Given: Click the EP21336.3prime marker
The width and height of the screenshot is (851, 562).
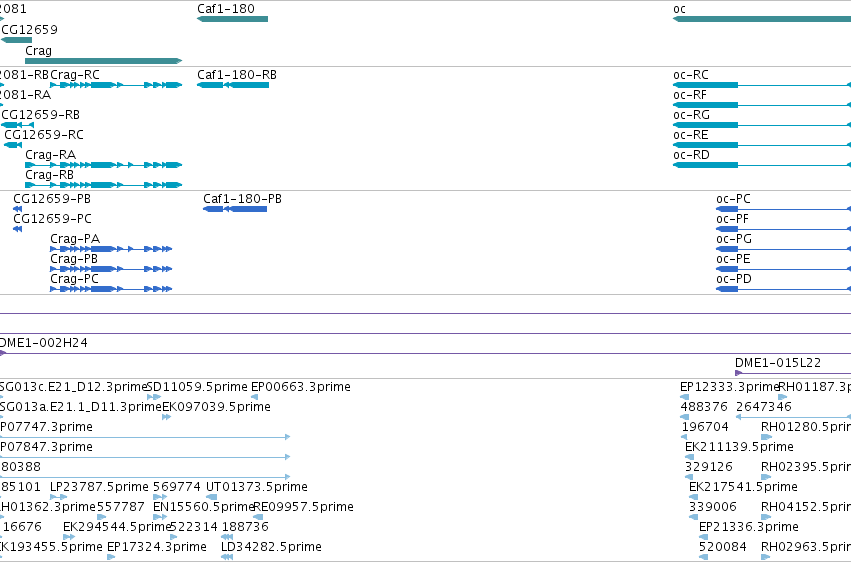Looking at the screenshot, I should click(x=703, y=537).
